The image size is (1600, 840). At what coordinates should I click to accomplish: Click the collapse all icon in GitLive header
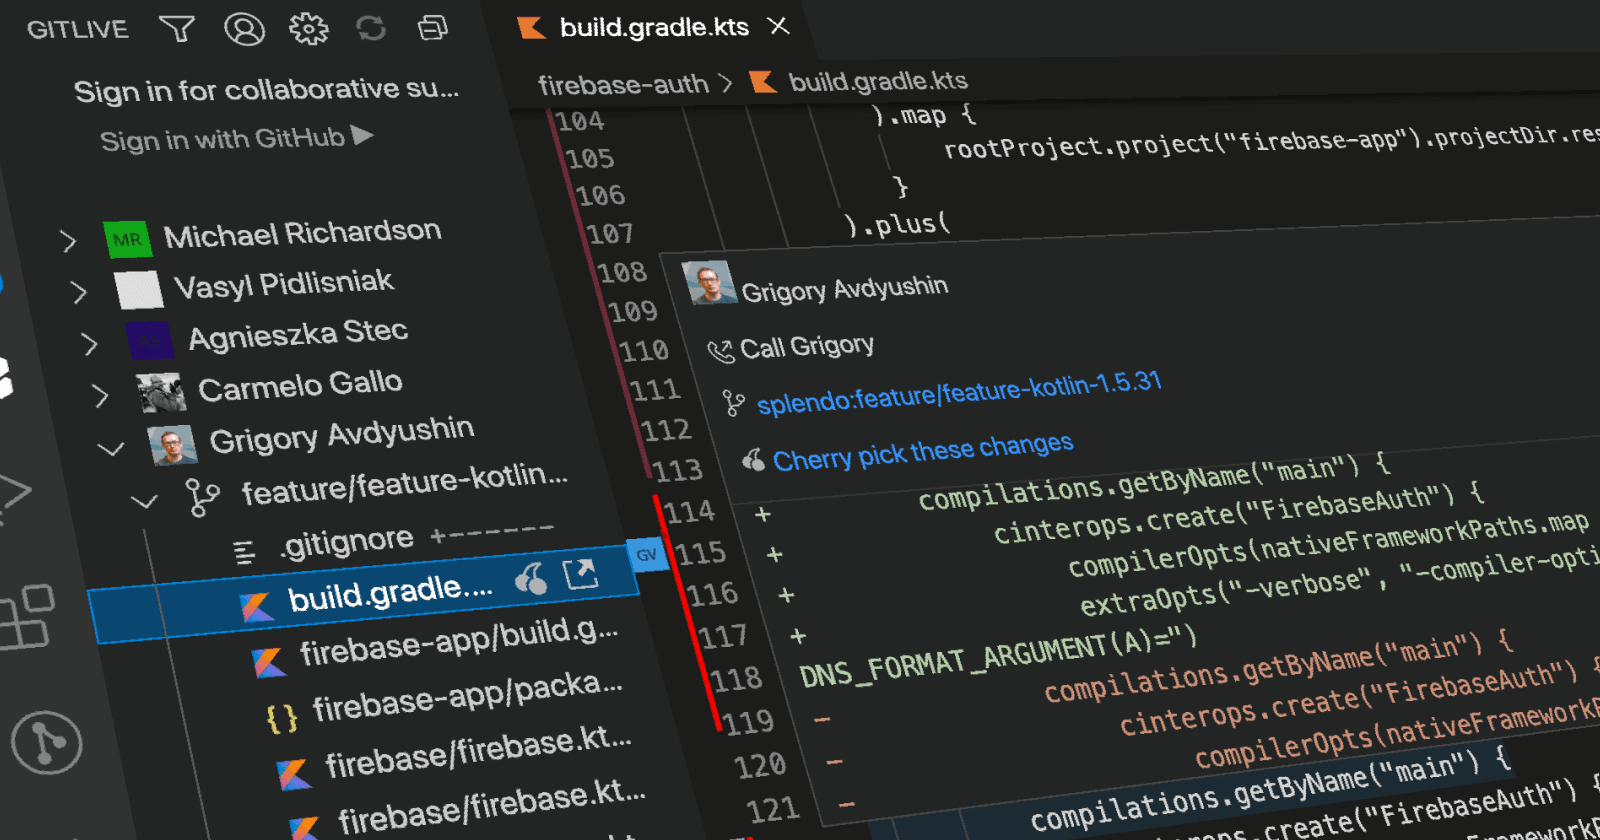click(433, 28)
